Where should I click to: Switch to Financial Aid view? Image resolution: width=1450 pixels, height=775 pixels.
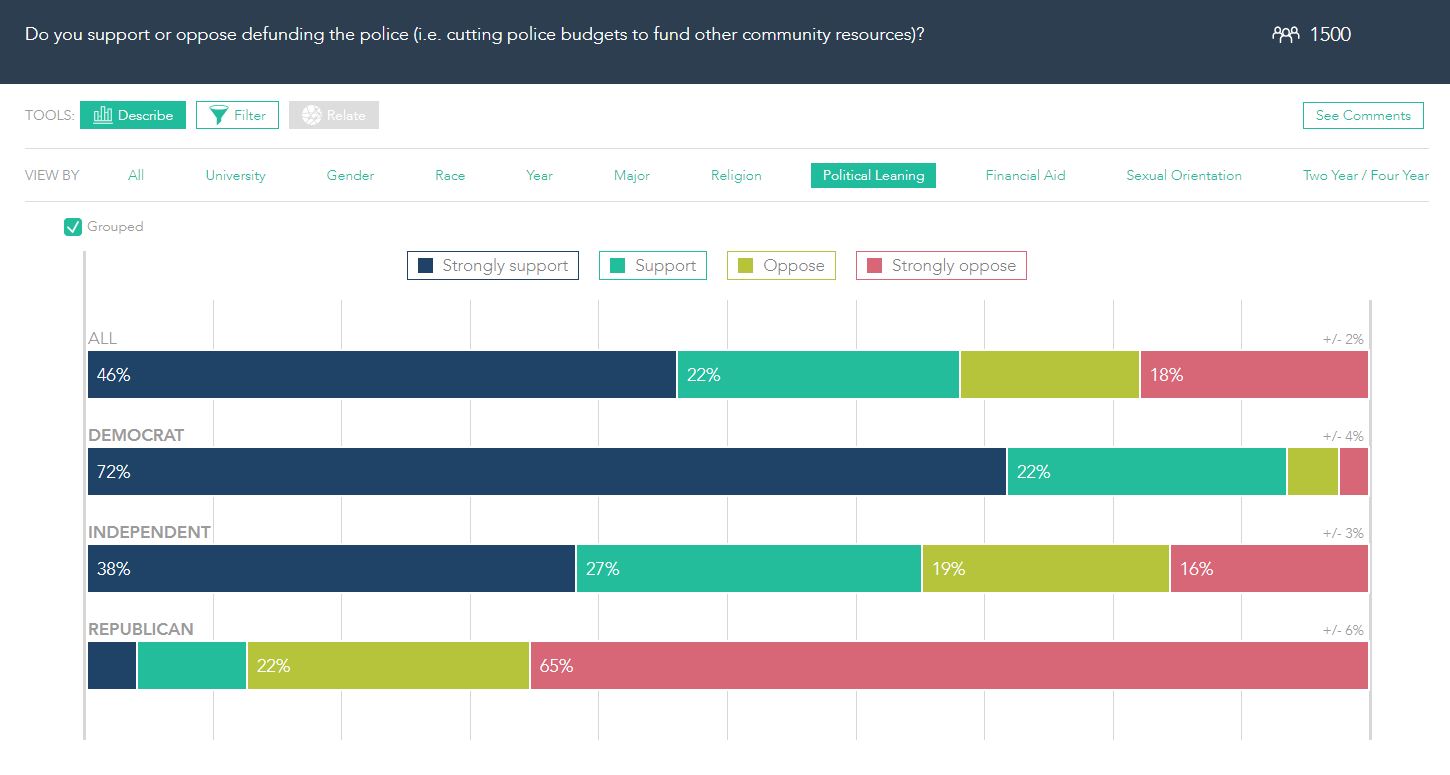click(x=1025, y=175)
